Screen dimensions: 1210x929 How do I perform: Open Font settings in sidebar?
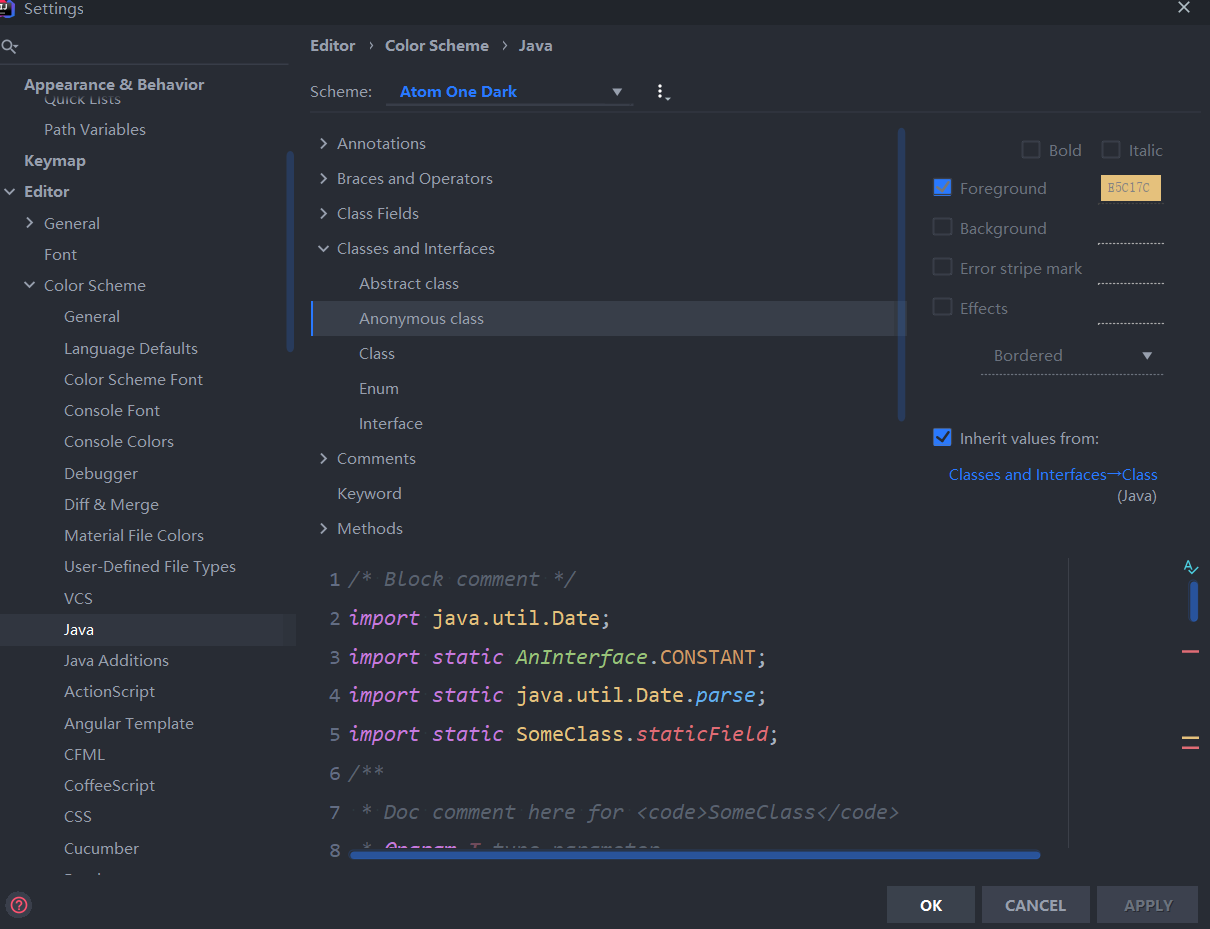coord(60,255)
